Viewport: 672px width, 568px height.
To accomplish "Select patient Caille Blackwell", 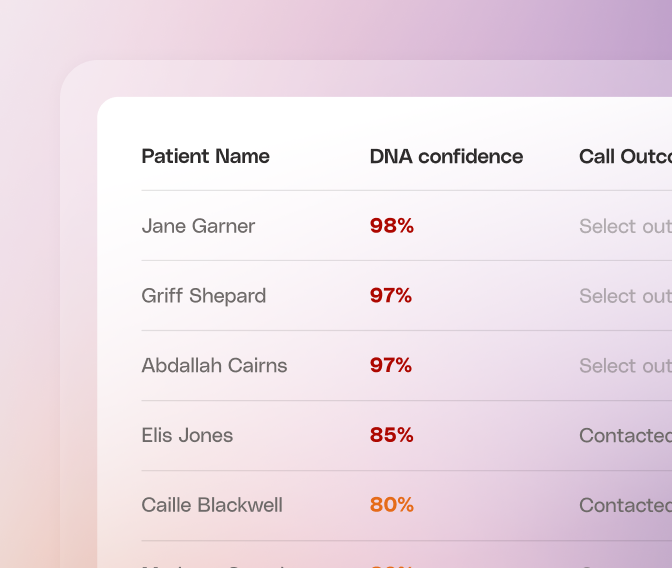I will pos(212,505).
